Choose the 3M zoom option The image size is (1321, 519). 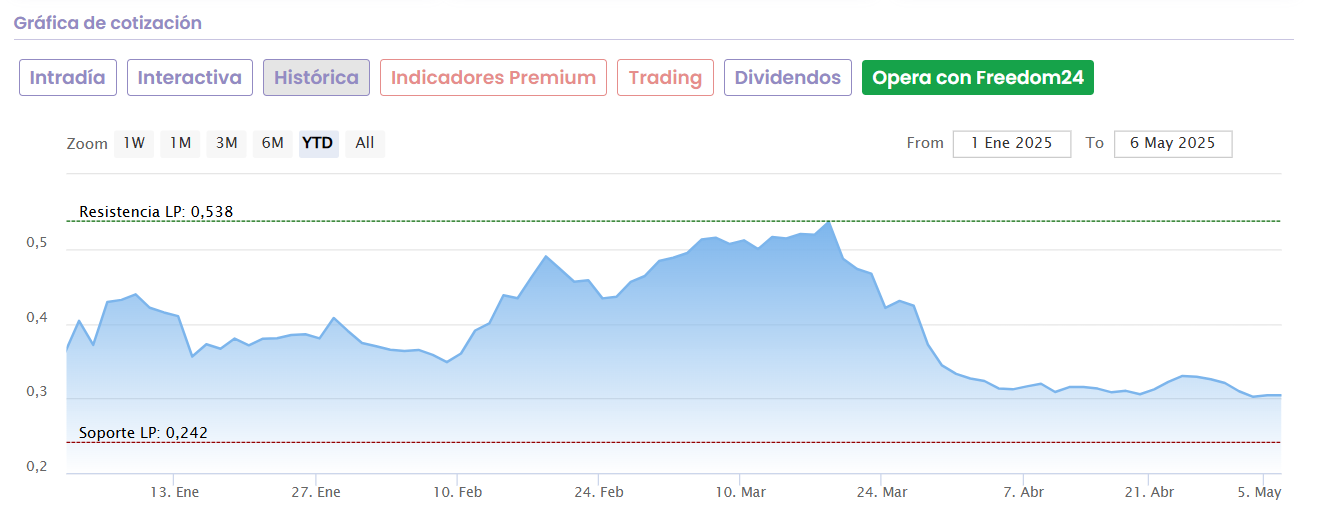pos(226,143)
